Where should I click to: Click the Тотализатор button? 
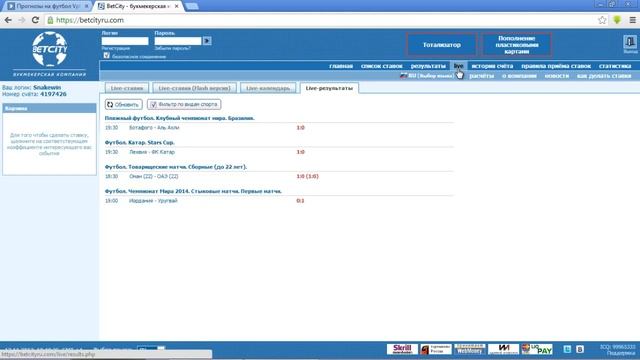tap(441, 44)
